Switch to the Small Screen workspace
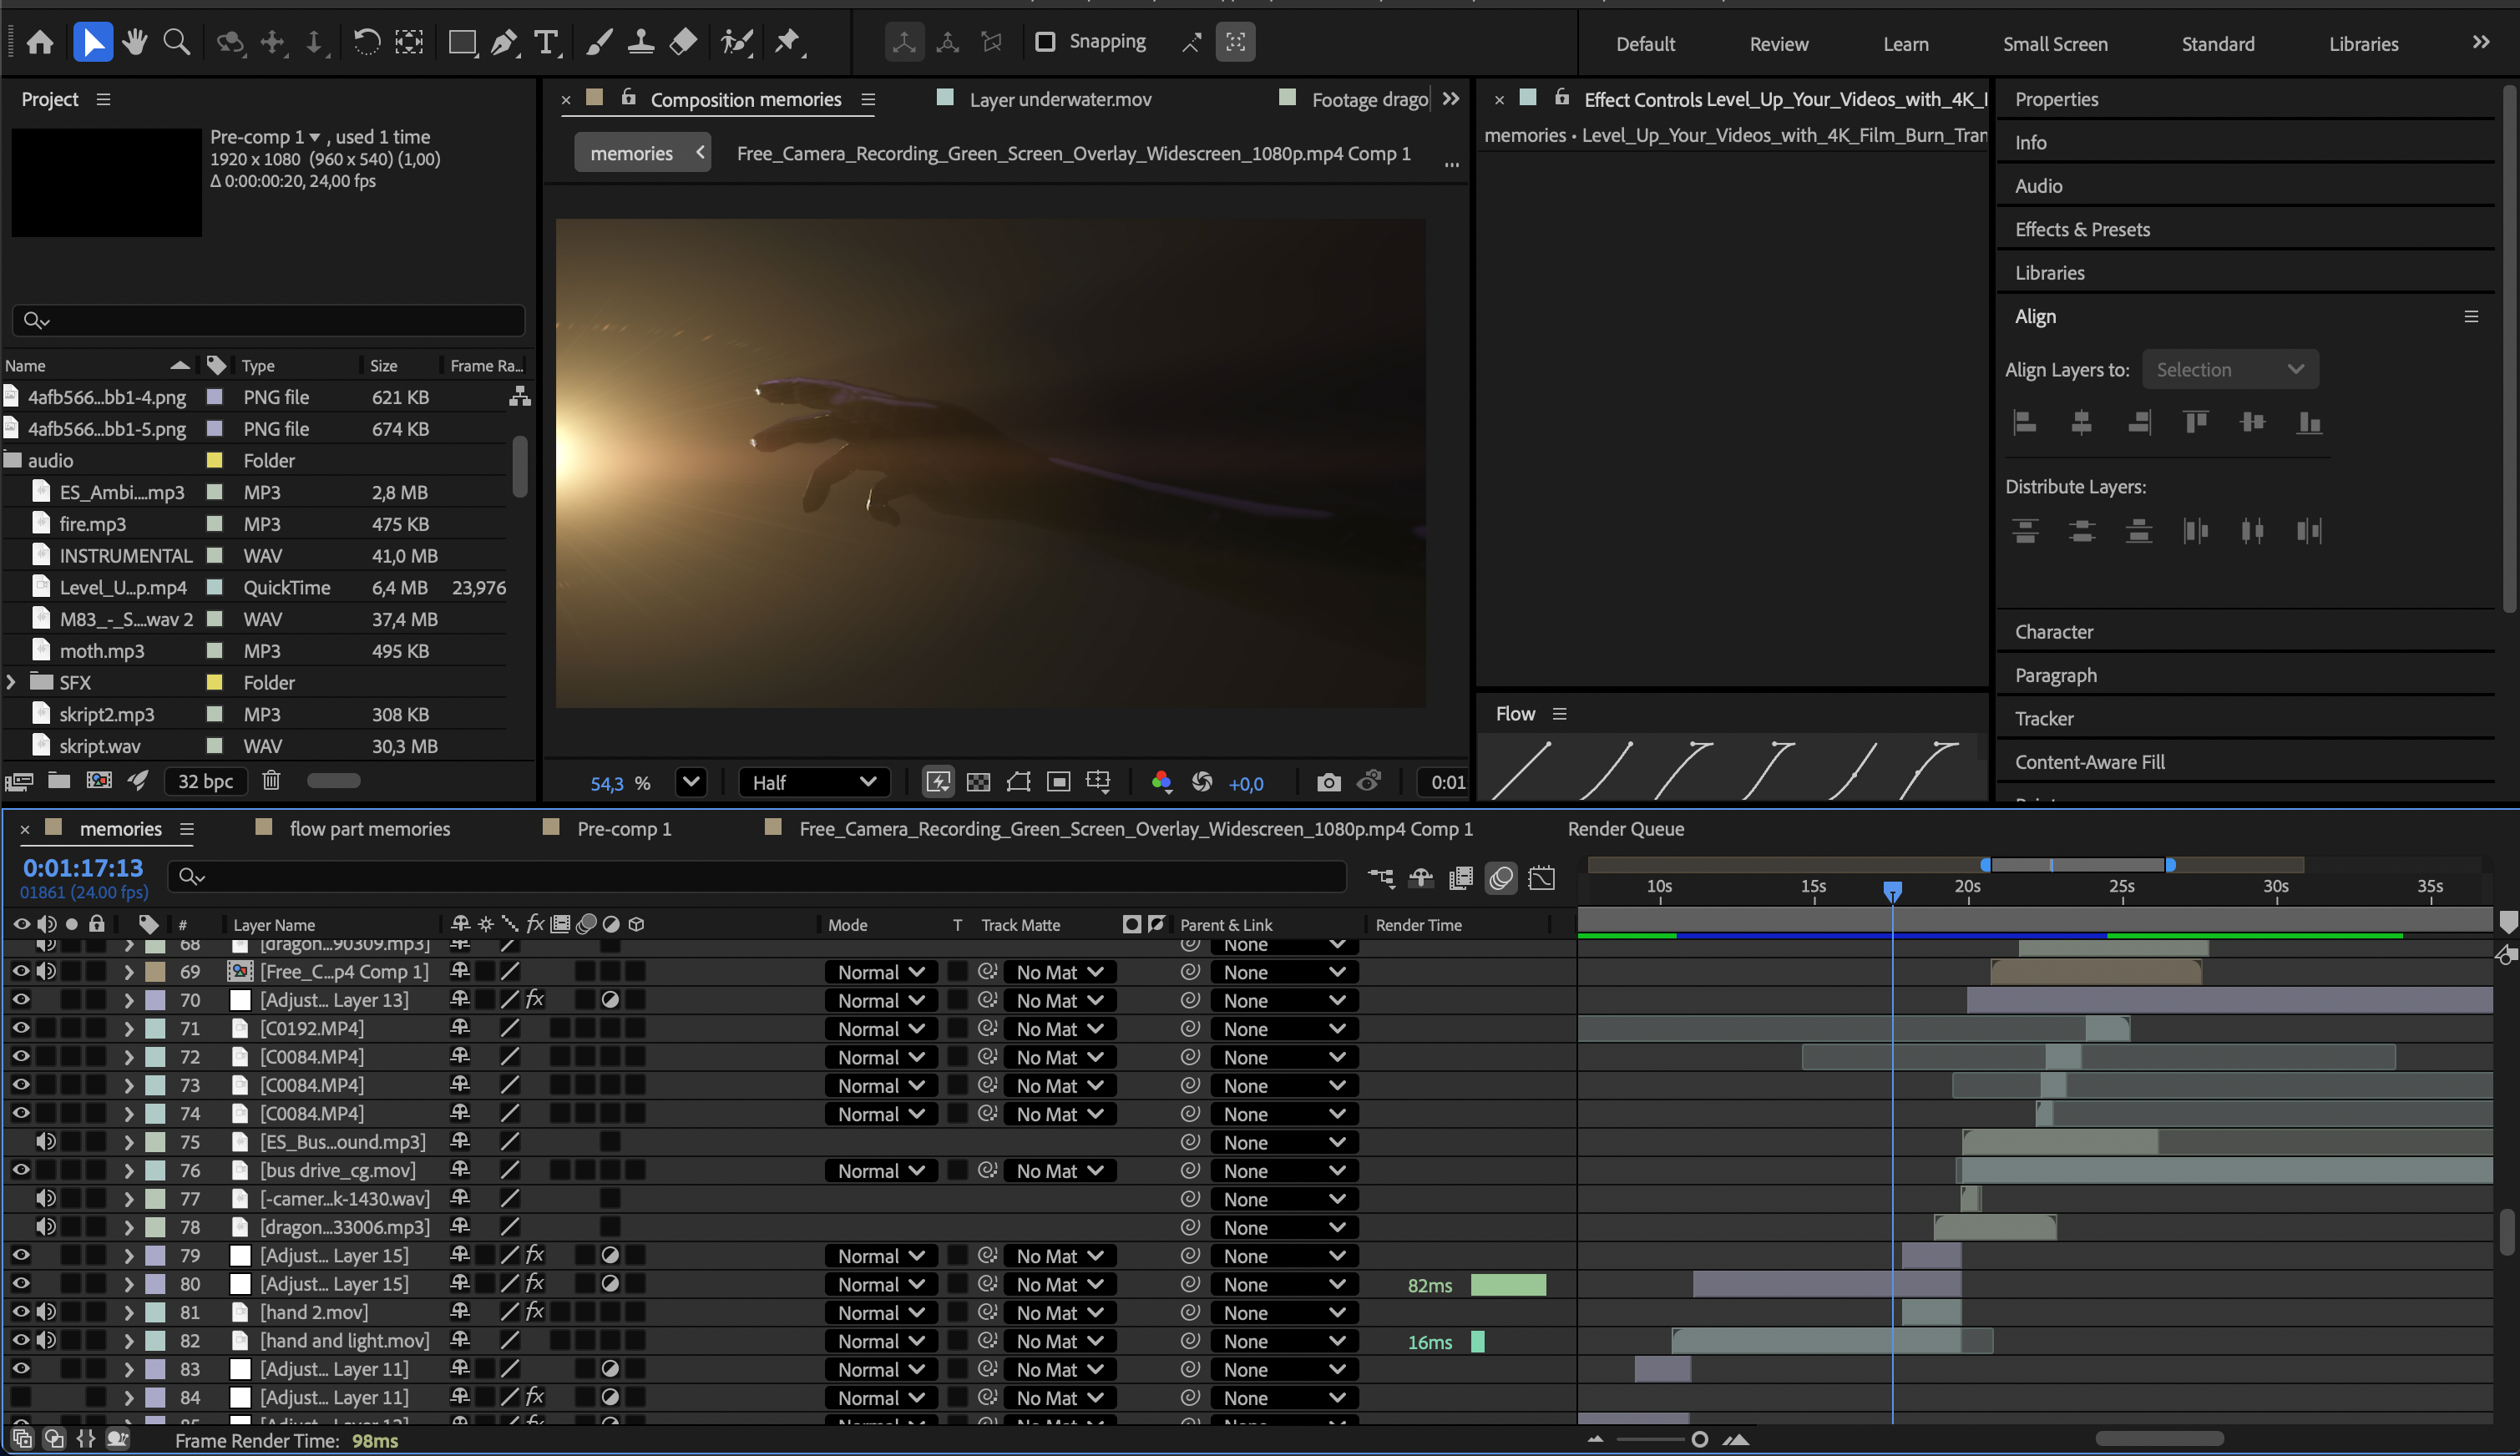The image size is (2520, 1456). (x=2055, y=44)
